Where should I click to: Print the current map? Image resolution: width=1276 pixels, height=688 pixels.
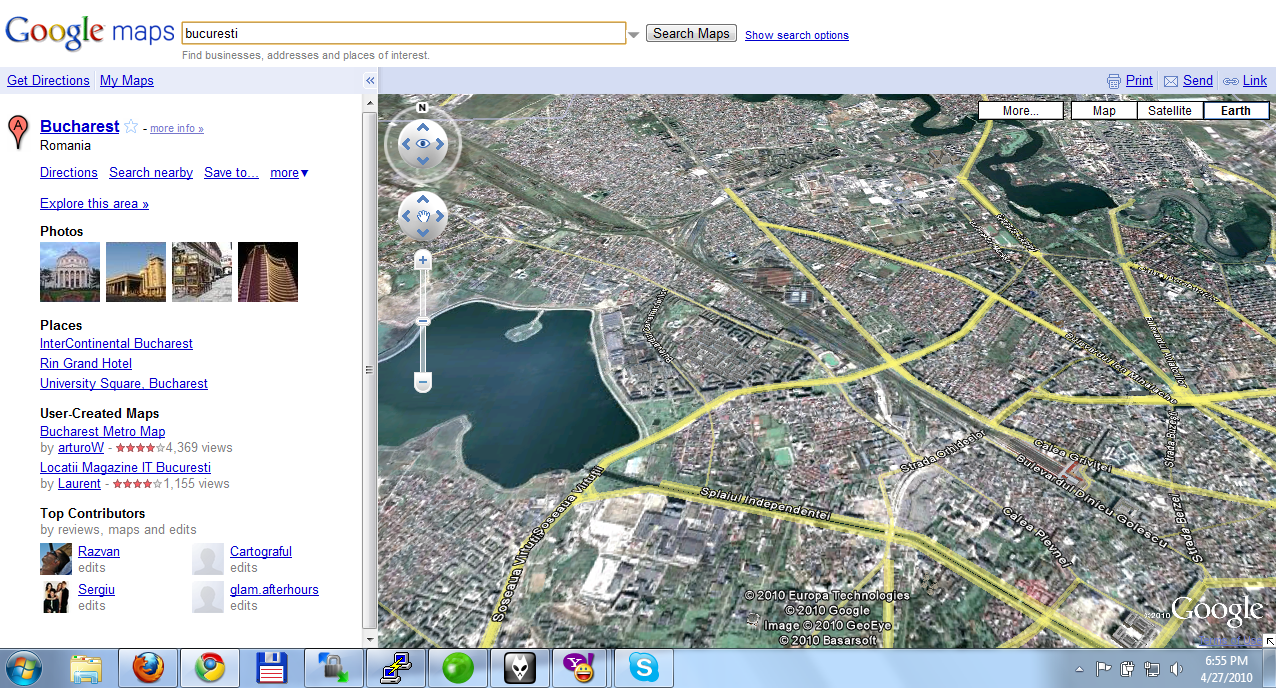click(x=1130, y=81)
